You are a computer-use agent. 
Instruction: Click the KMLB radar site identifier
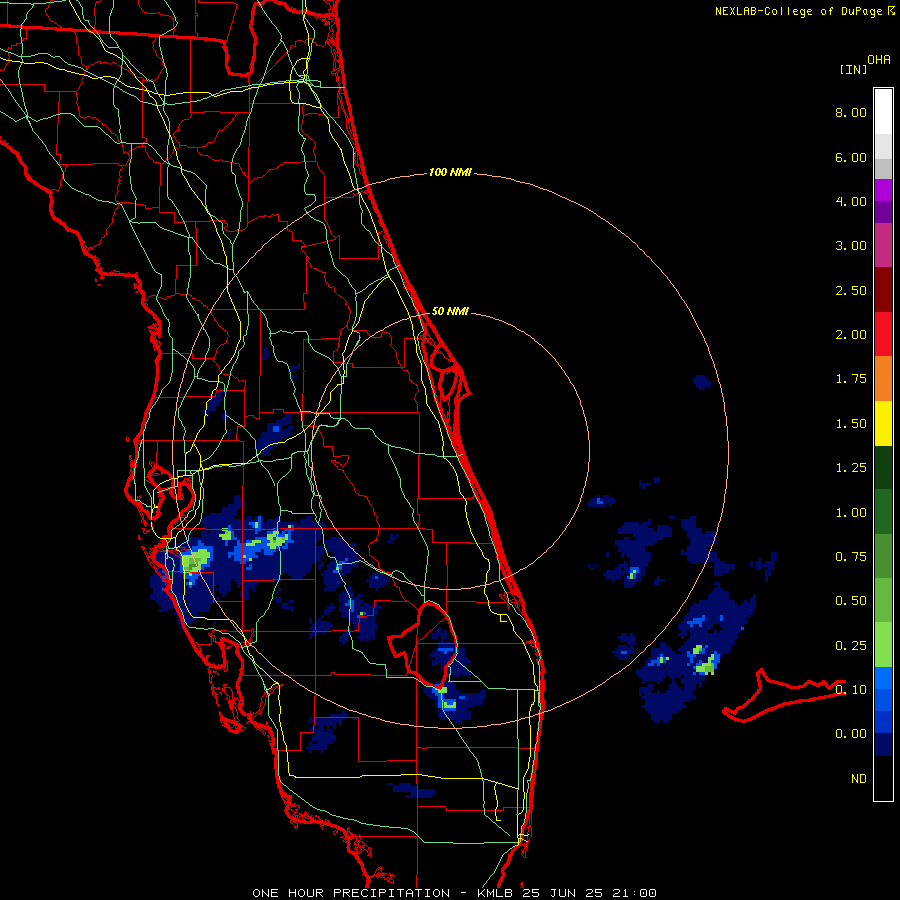495,893
